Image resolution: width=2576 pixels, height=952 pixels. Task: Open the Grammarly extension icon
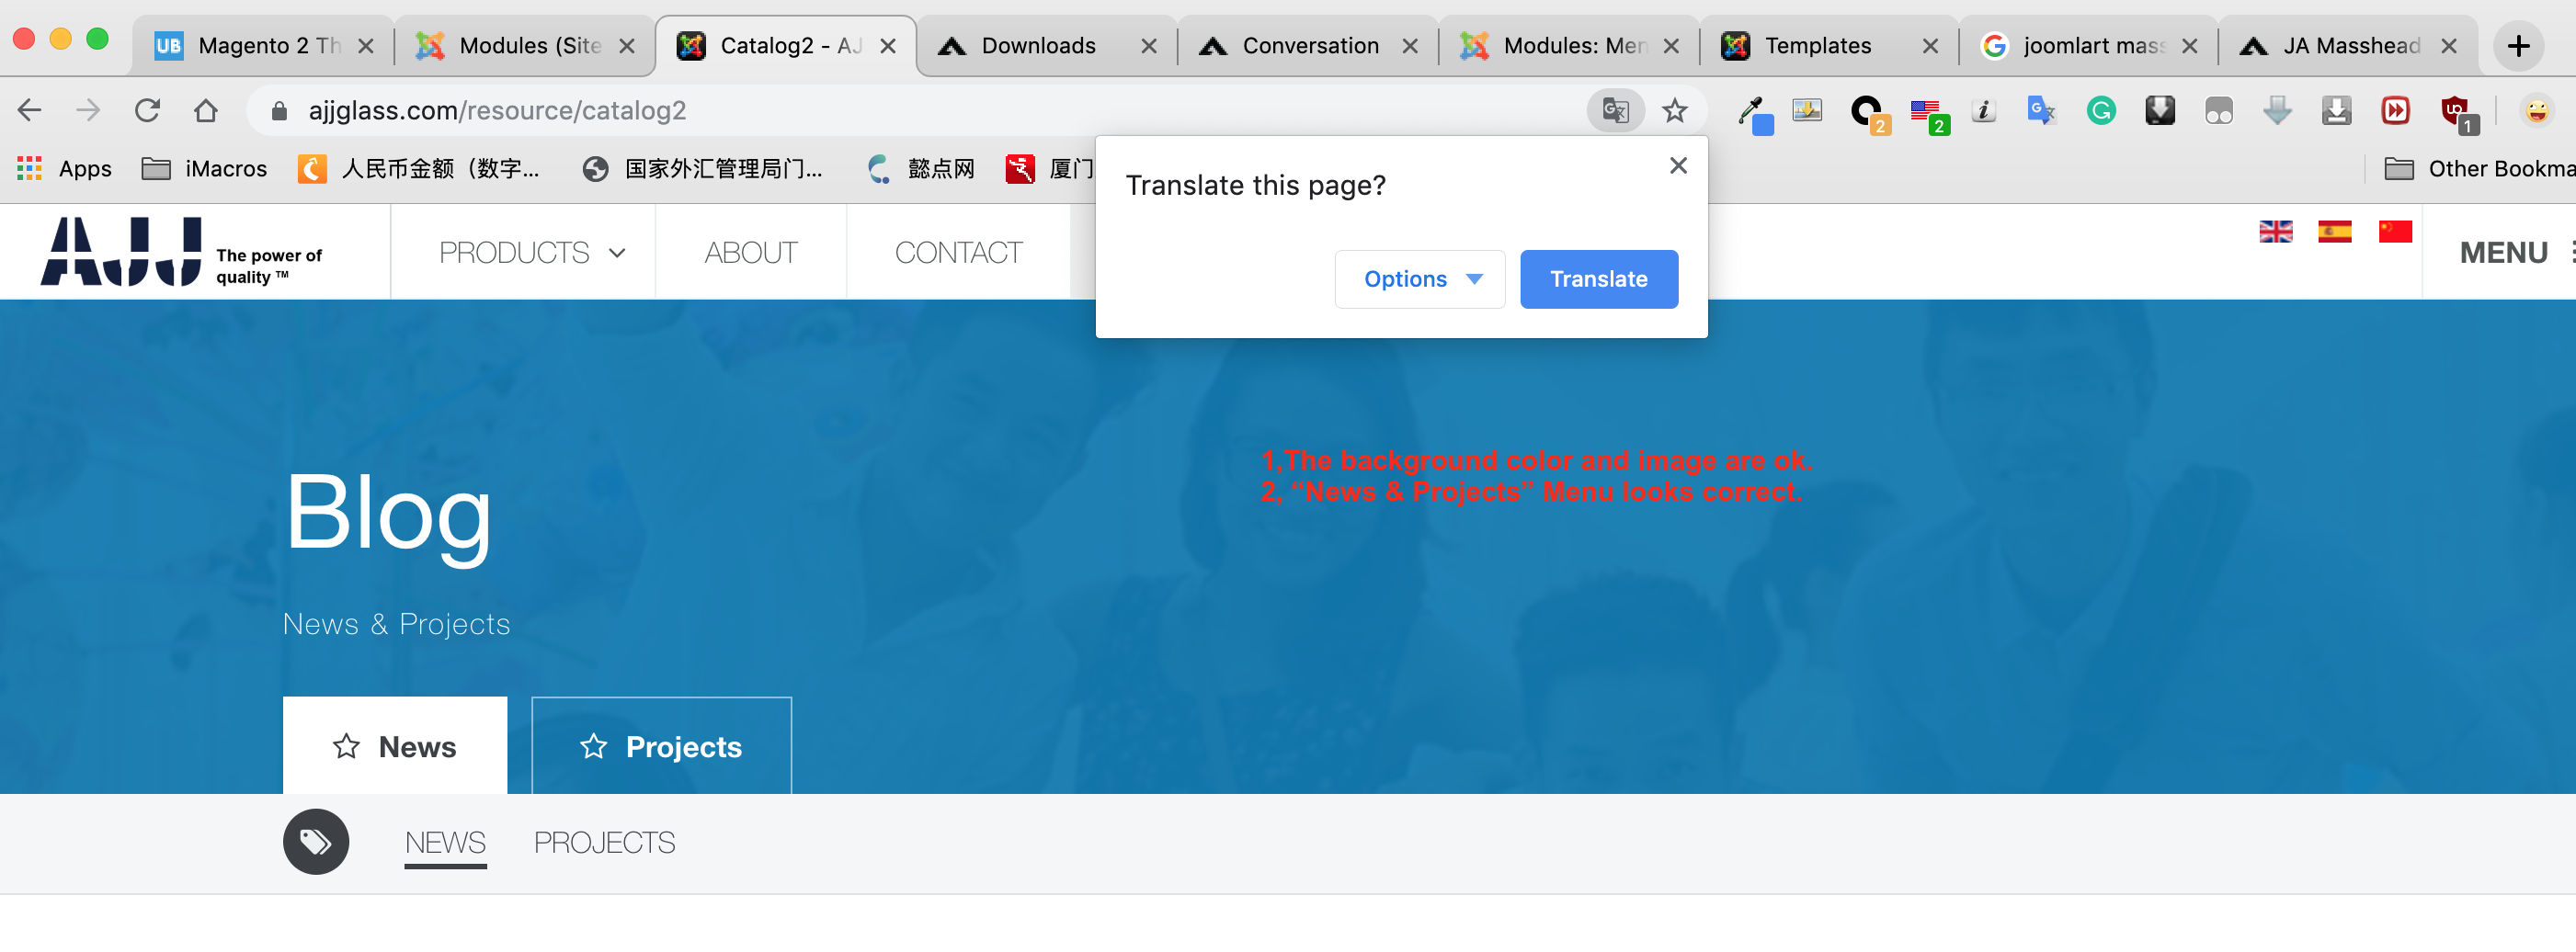pos(2101,110)
